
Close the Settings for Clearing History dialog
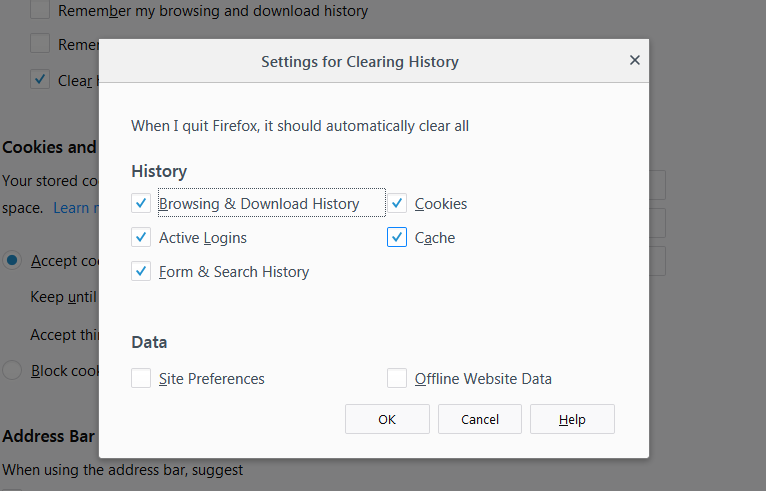pos(635,60)
